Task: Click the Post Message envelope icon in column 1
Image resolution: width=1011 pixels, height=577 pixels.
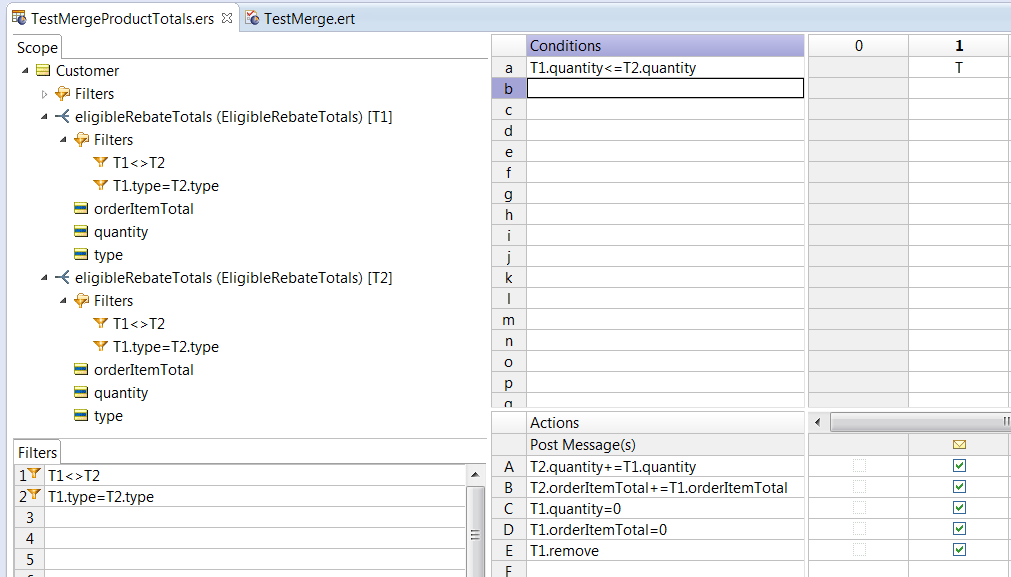Action: pos(959,444)
